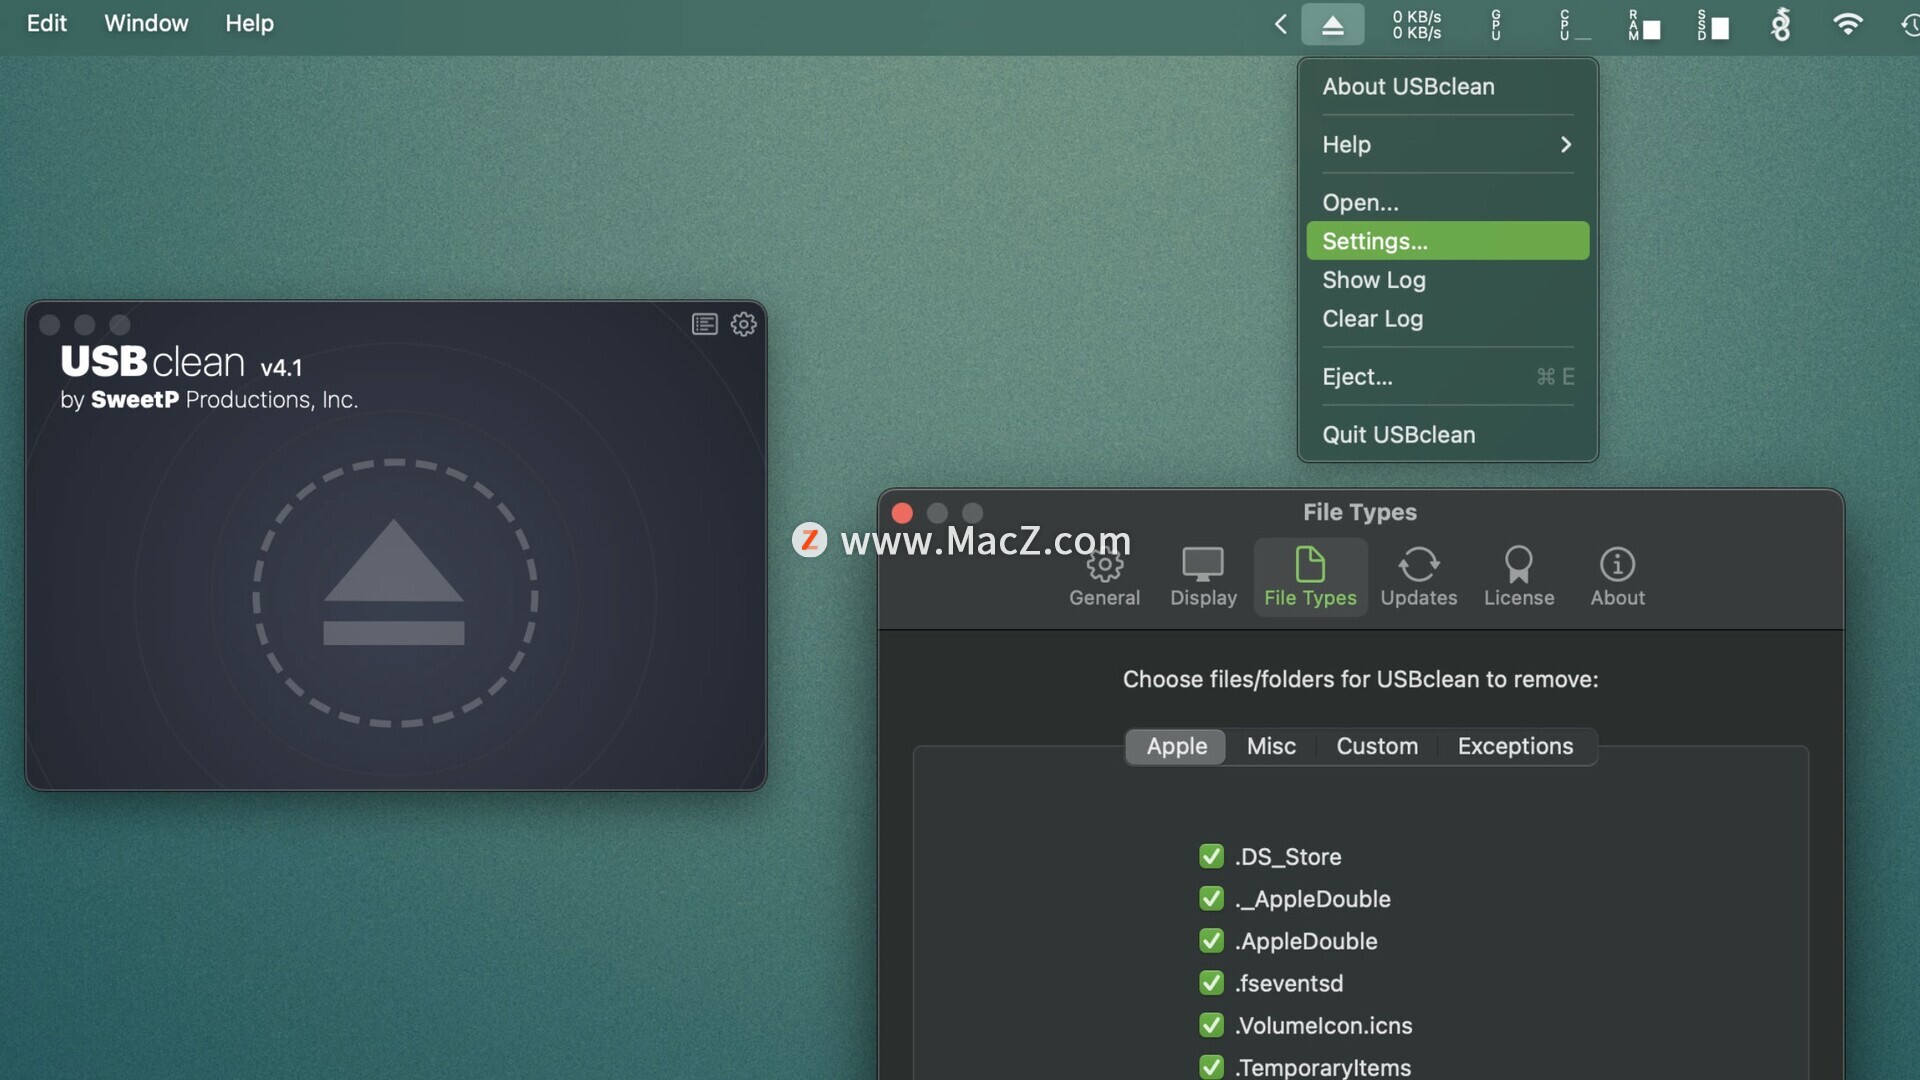
Task: Click the network speed indicator in menu bar
Action: coord(1417,25)
